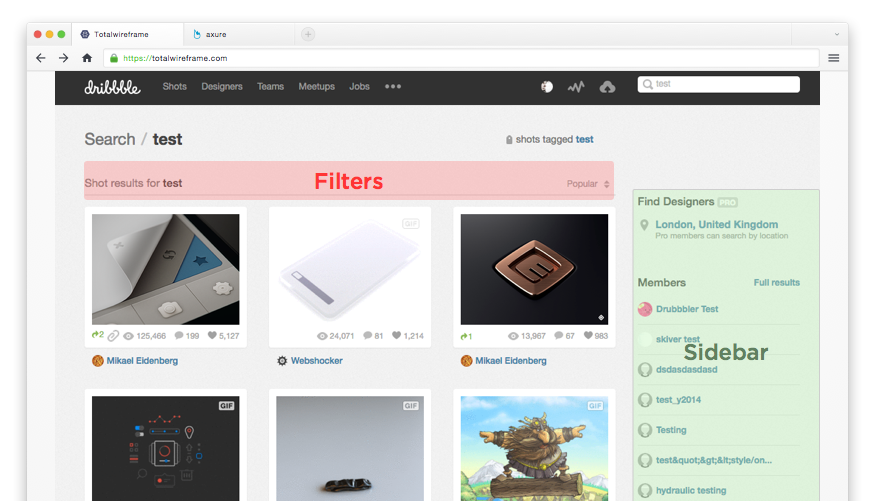Click the cloud upload icon
The image size is (892, 501).
point(607,87)
